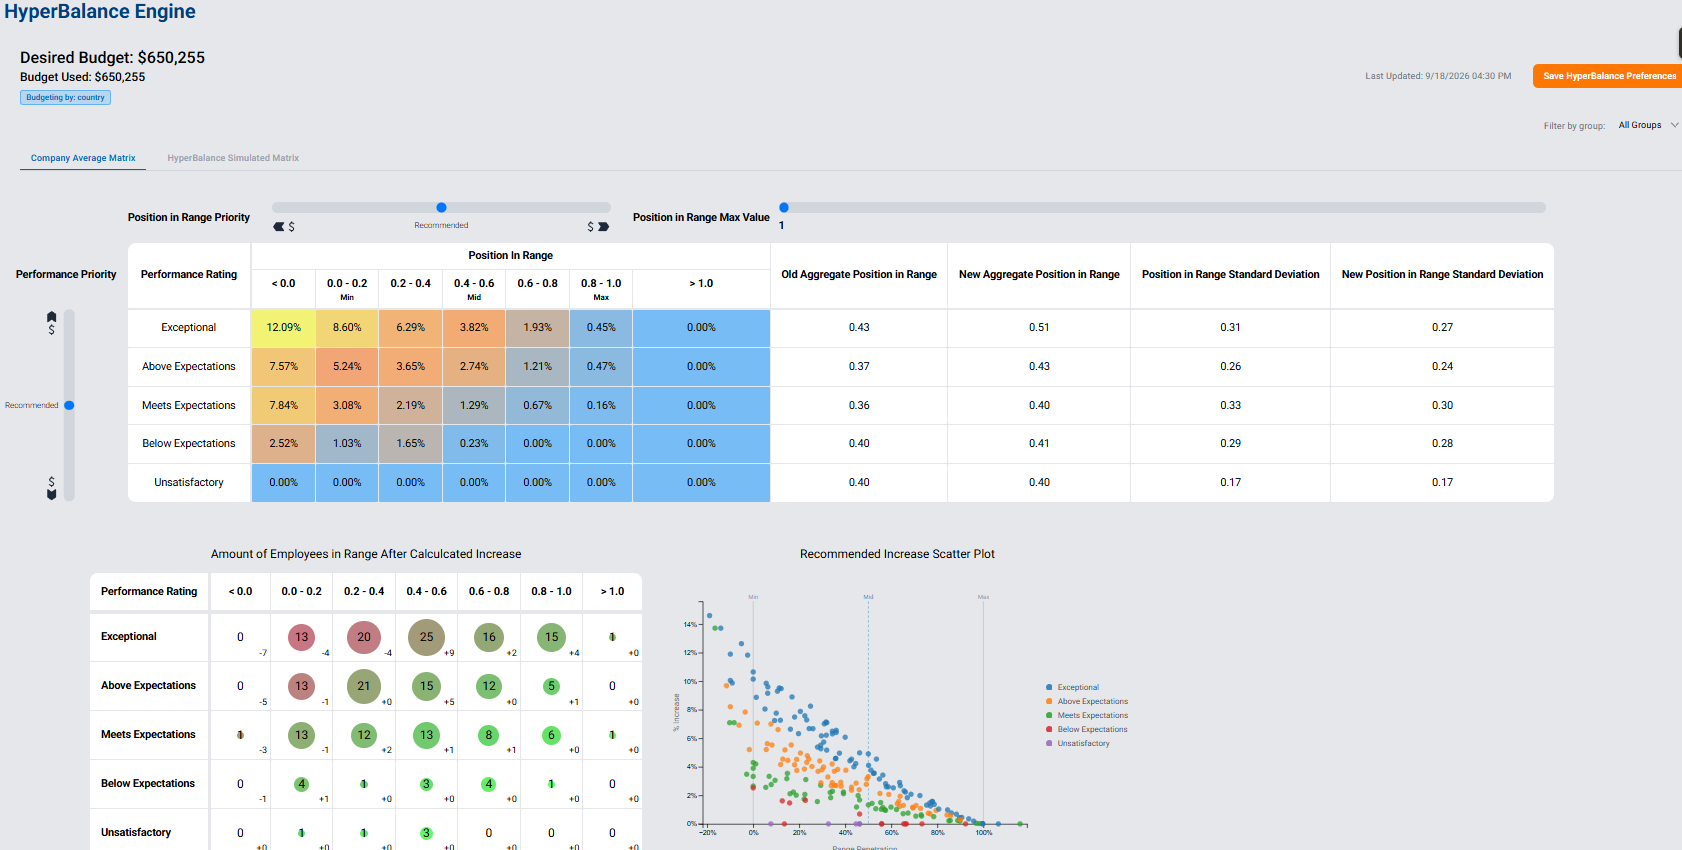The image size is (1682, 850).
Task: Click the New Position in Range Standard Deviation header
Action: coord(1442,275)
